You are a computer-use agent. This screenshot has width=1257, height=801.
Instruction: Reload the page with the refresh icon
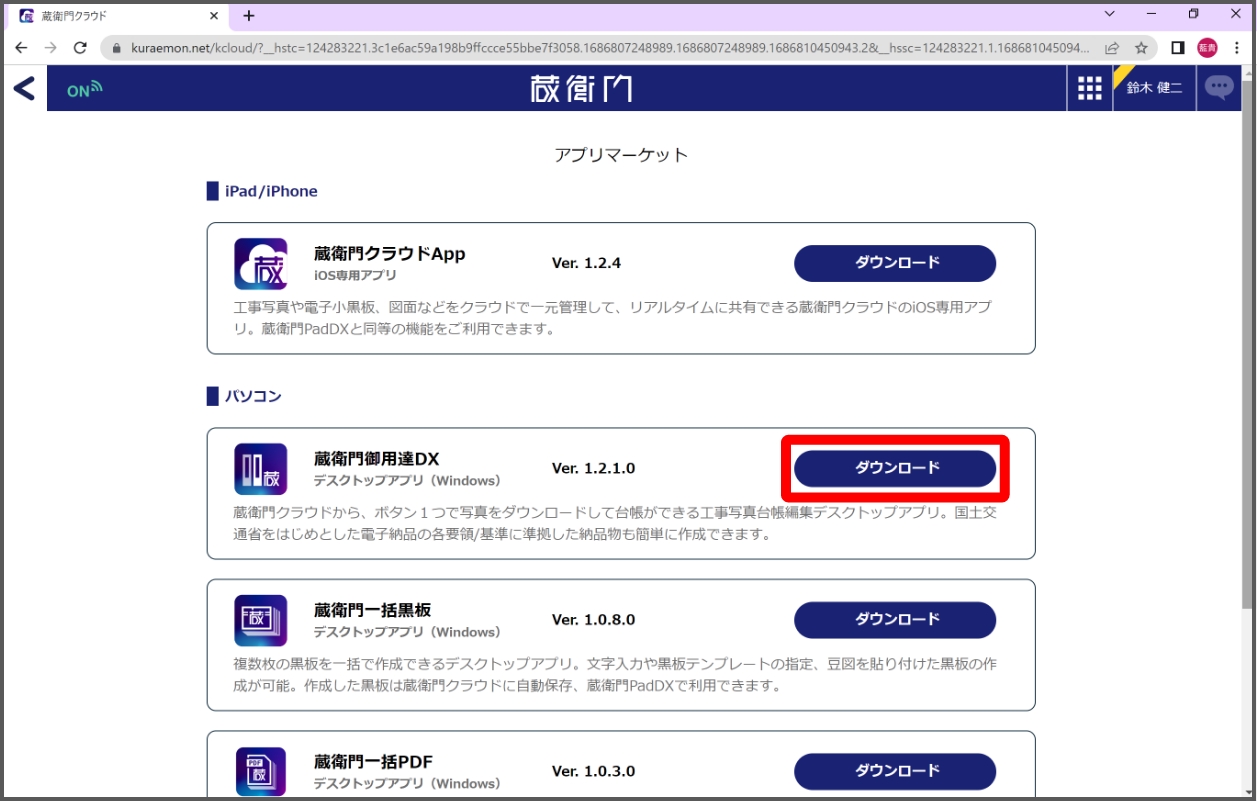(81, 47)
